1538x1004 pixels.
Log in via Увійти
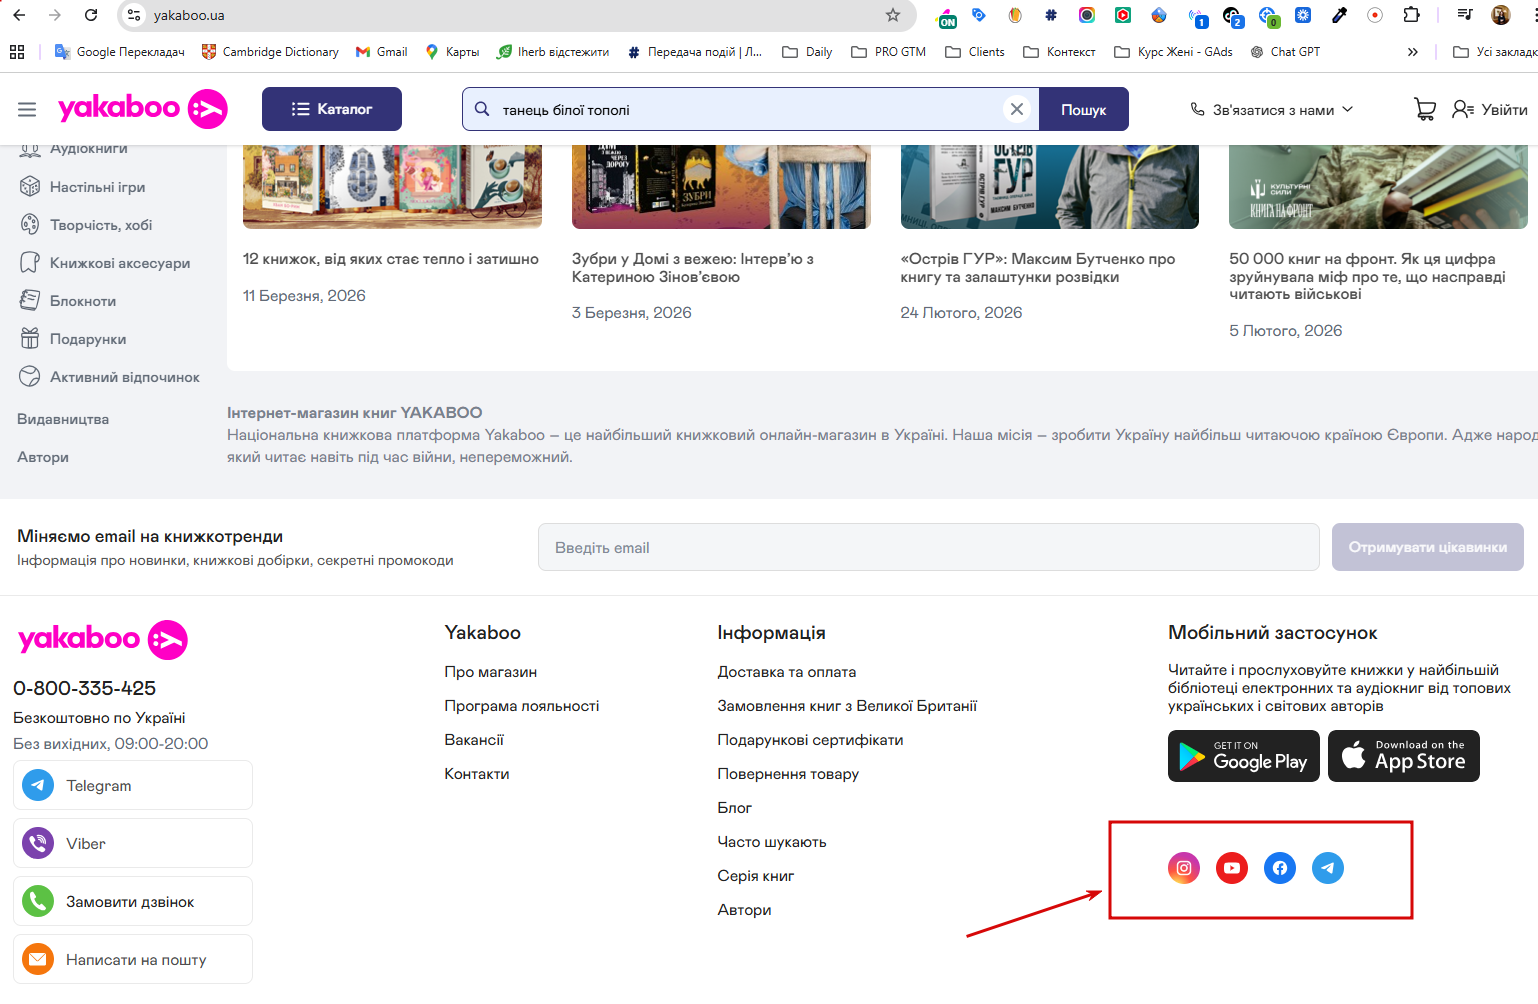pyautogui.click(x=1490, y=109)
